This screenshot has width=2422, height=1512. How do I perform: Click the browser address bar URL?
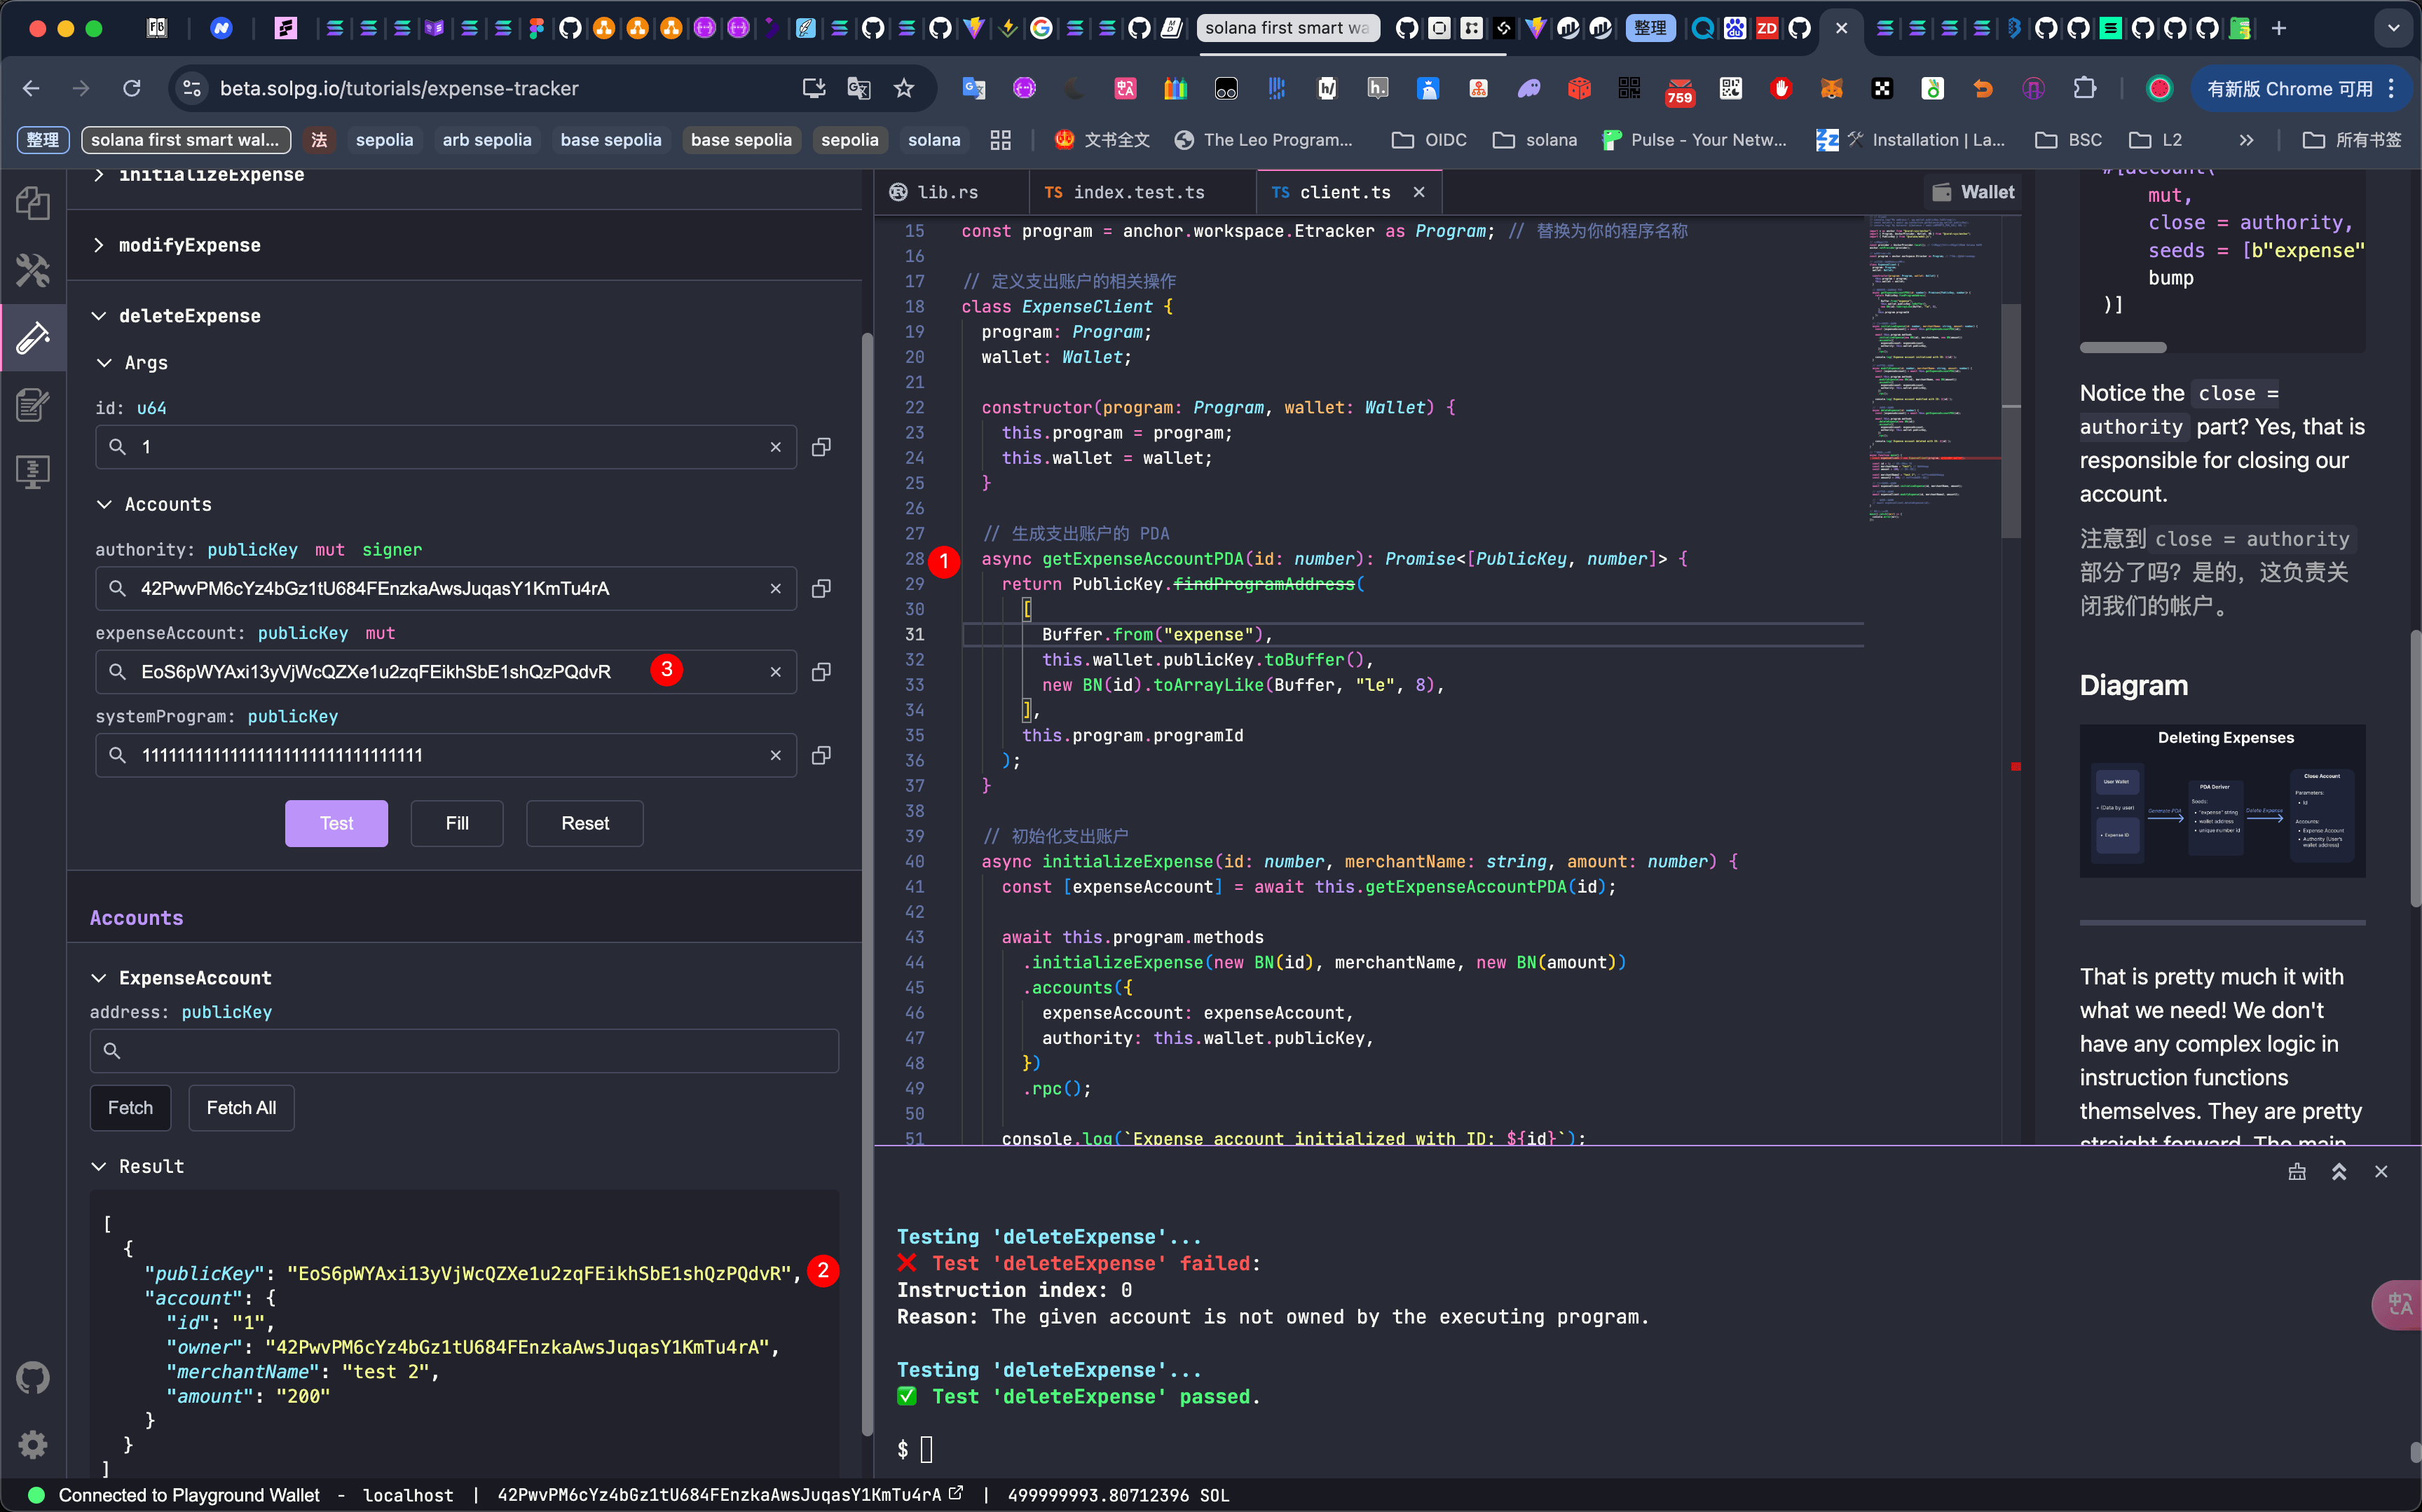coord(399,89)
